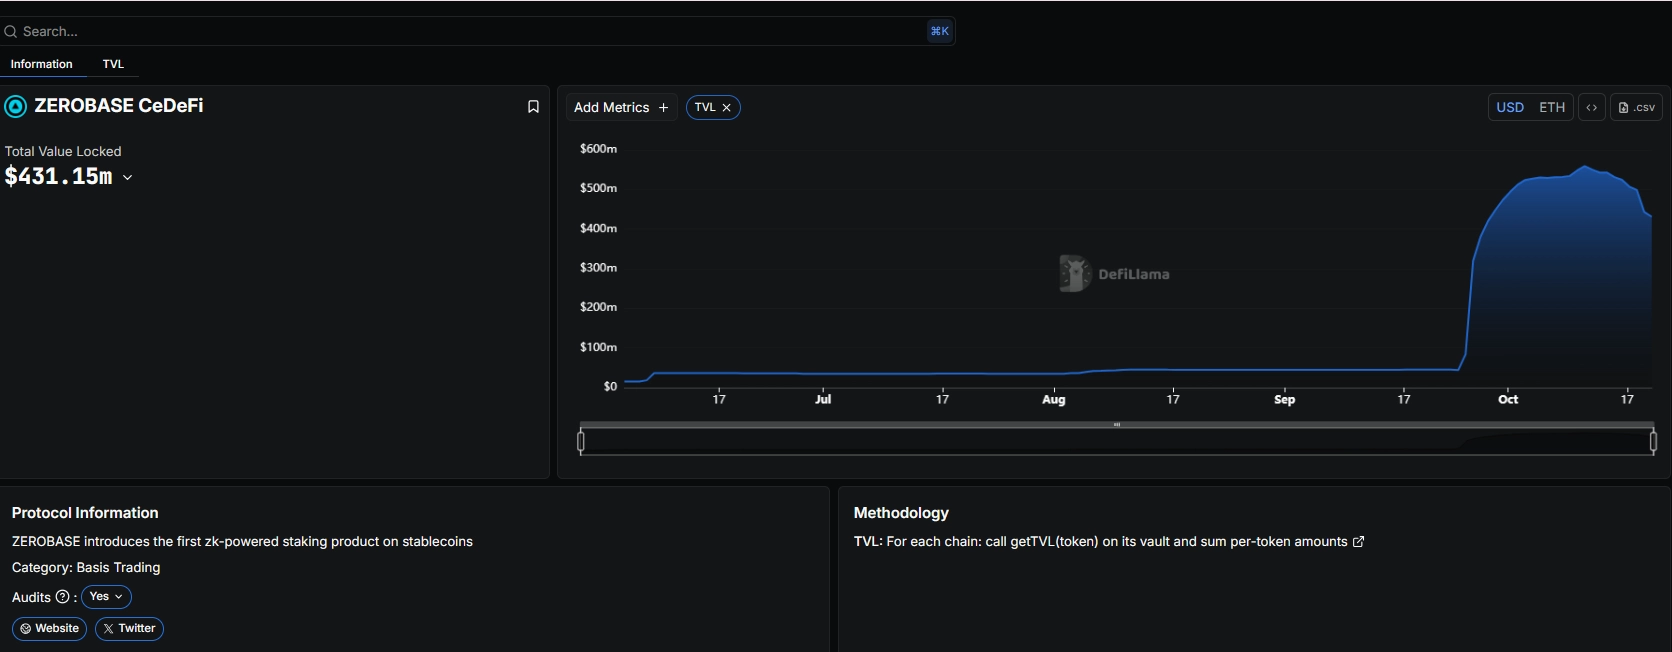Download chart data as .csv
This screenshot has height=652, width=1672.
coord(1636,107)
